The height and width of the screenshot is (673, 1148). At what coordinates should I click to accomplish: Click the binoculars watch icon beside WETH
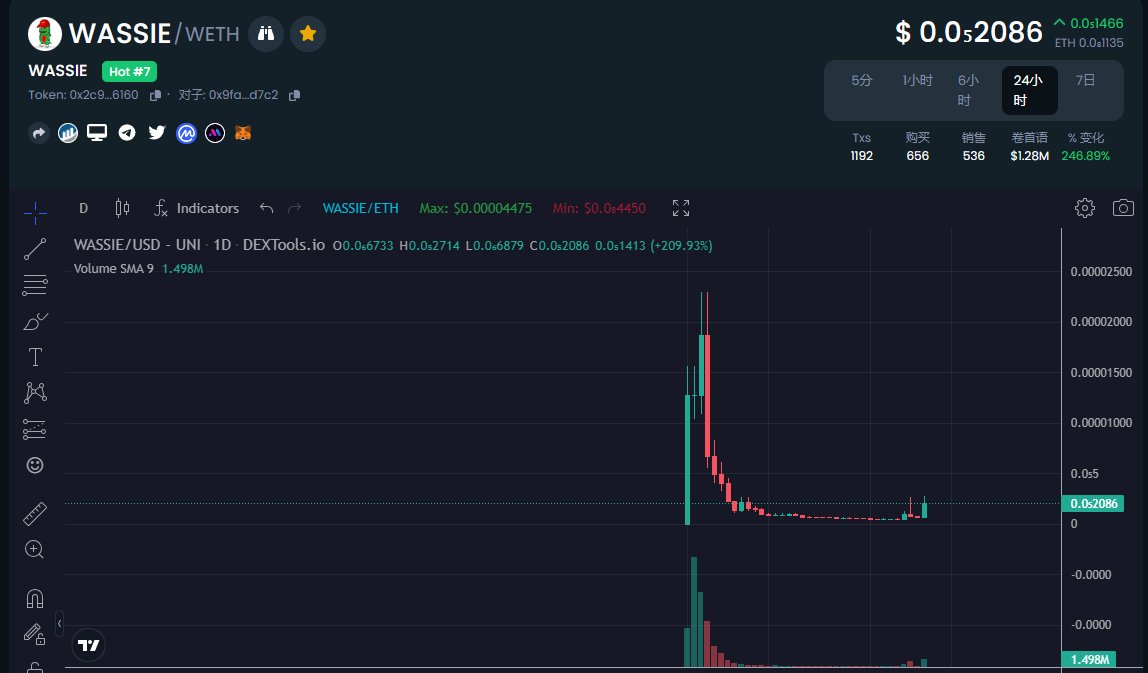coord(266,34)
